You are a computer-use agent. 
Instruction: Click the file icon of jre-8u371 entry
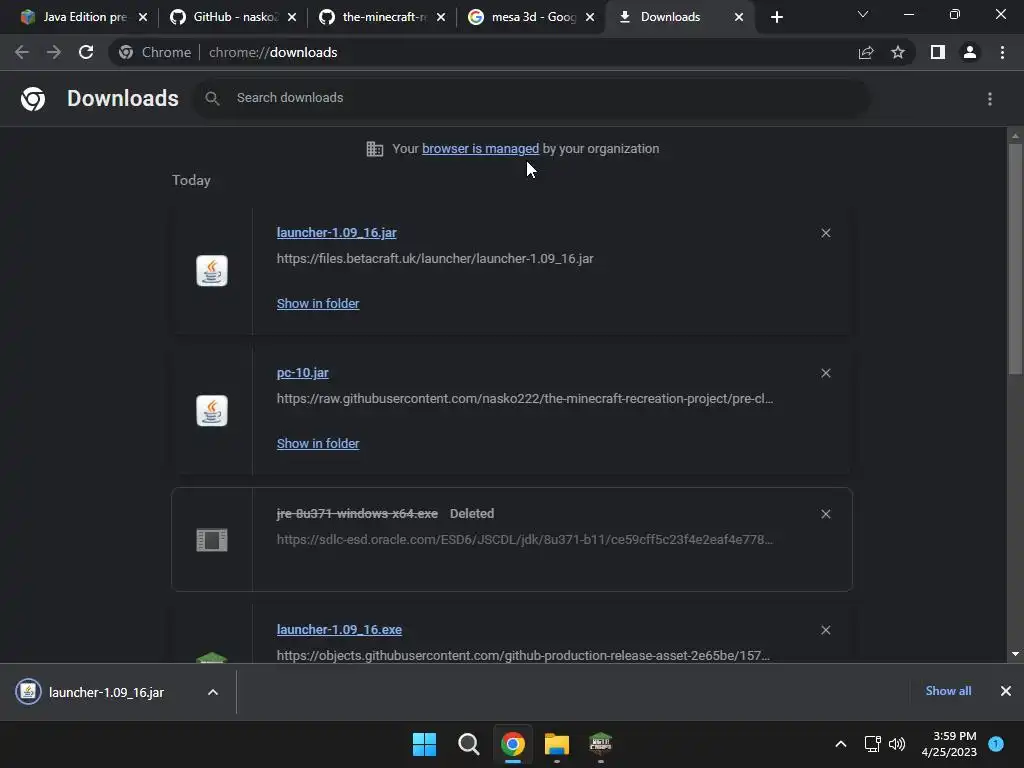coord(212,540)
